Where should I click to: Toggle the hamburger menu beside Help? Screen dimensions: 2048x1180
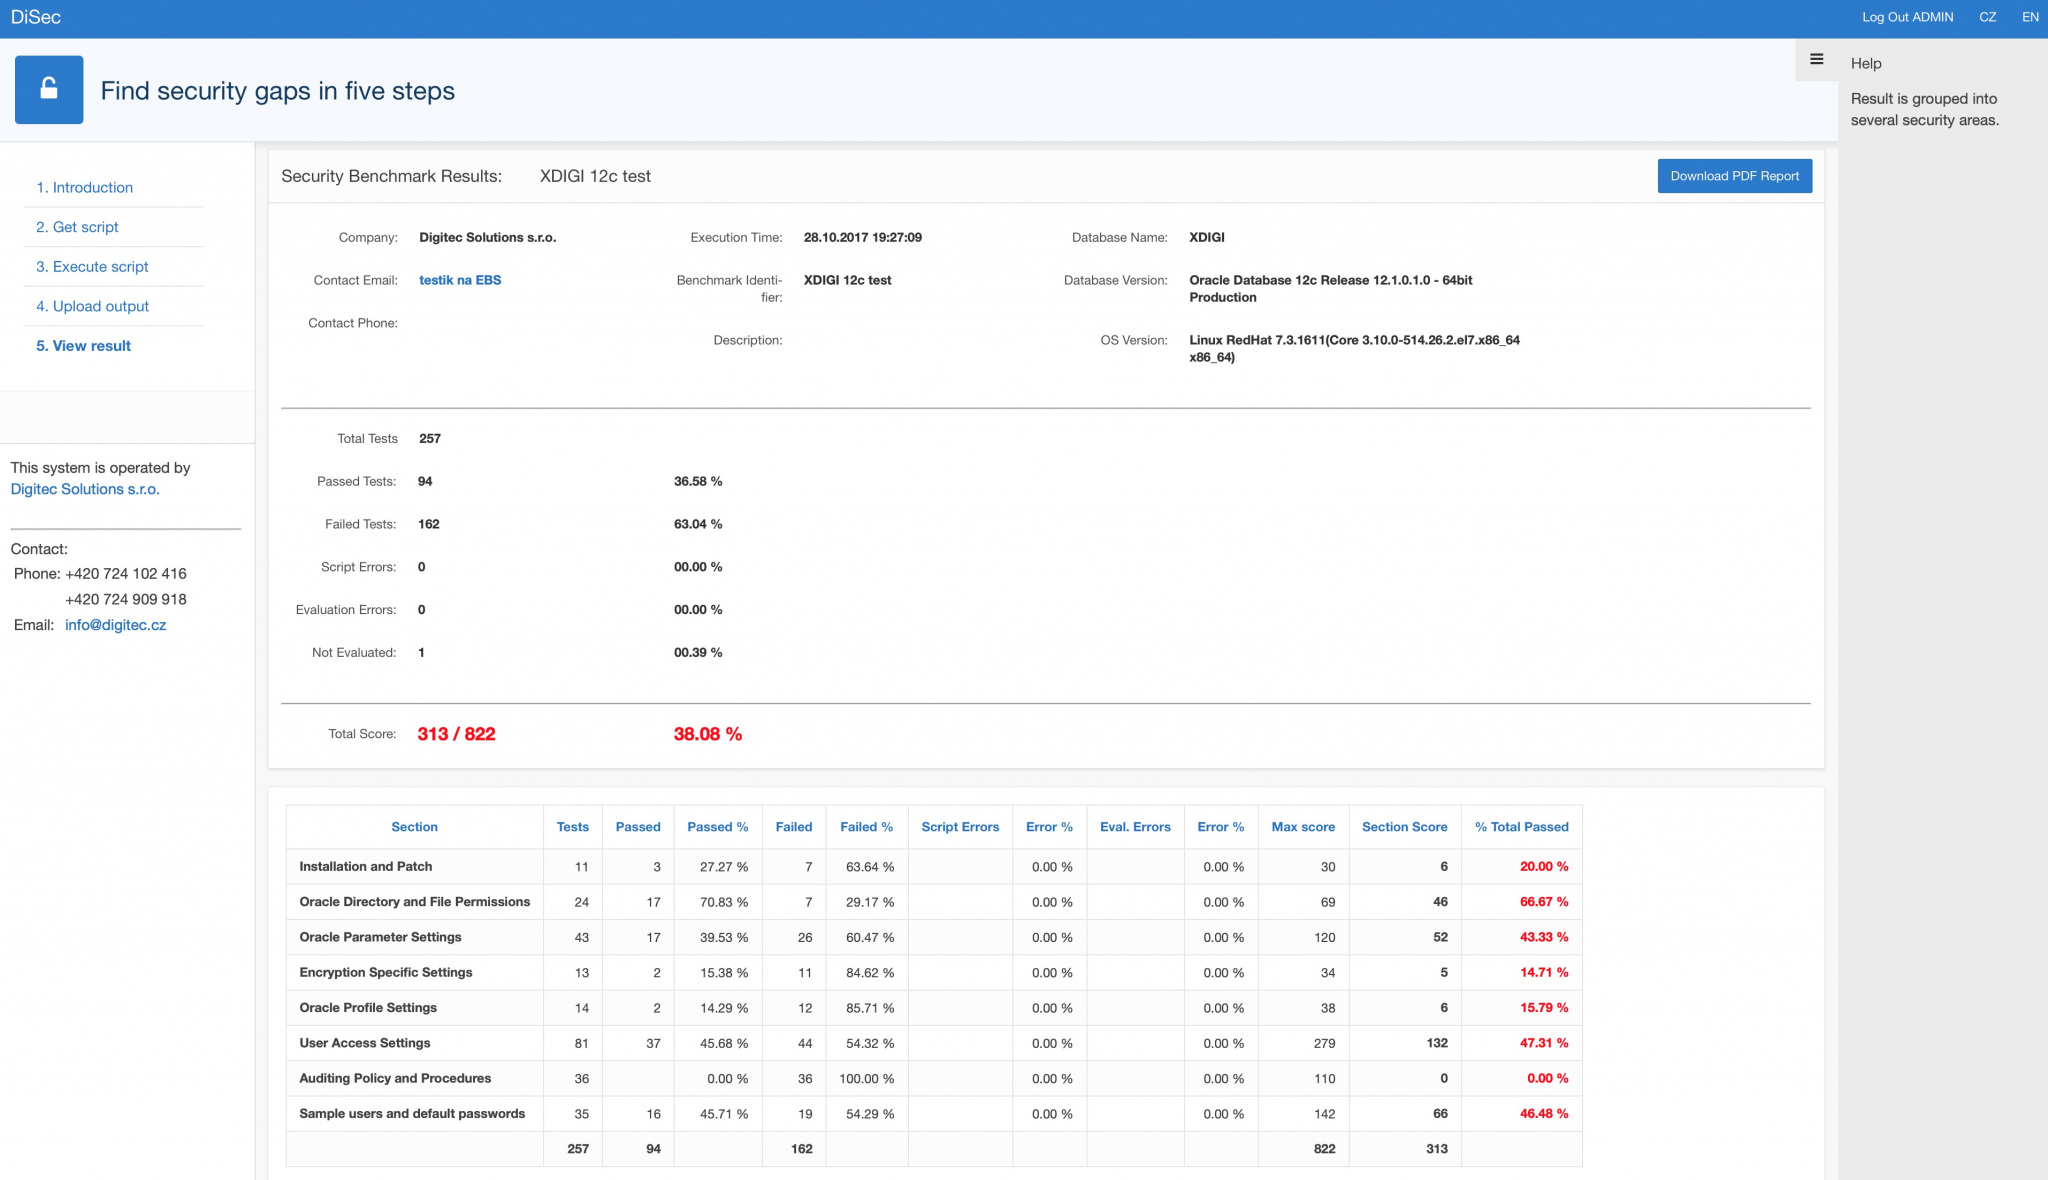1816,60
